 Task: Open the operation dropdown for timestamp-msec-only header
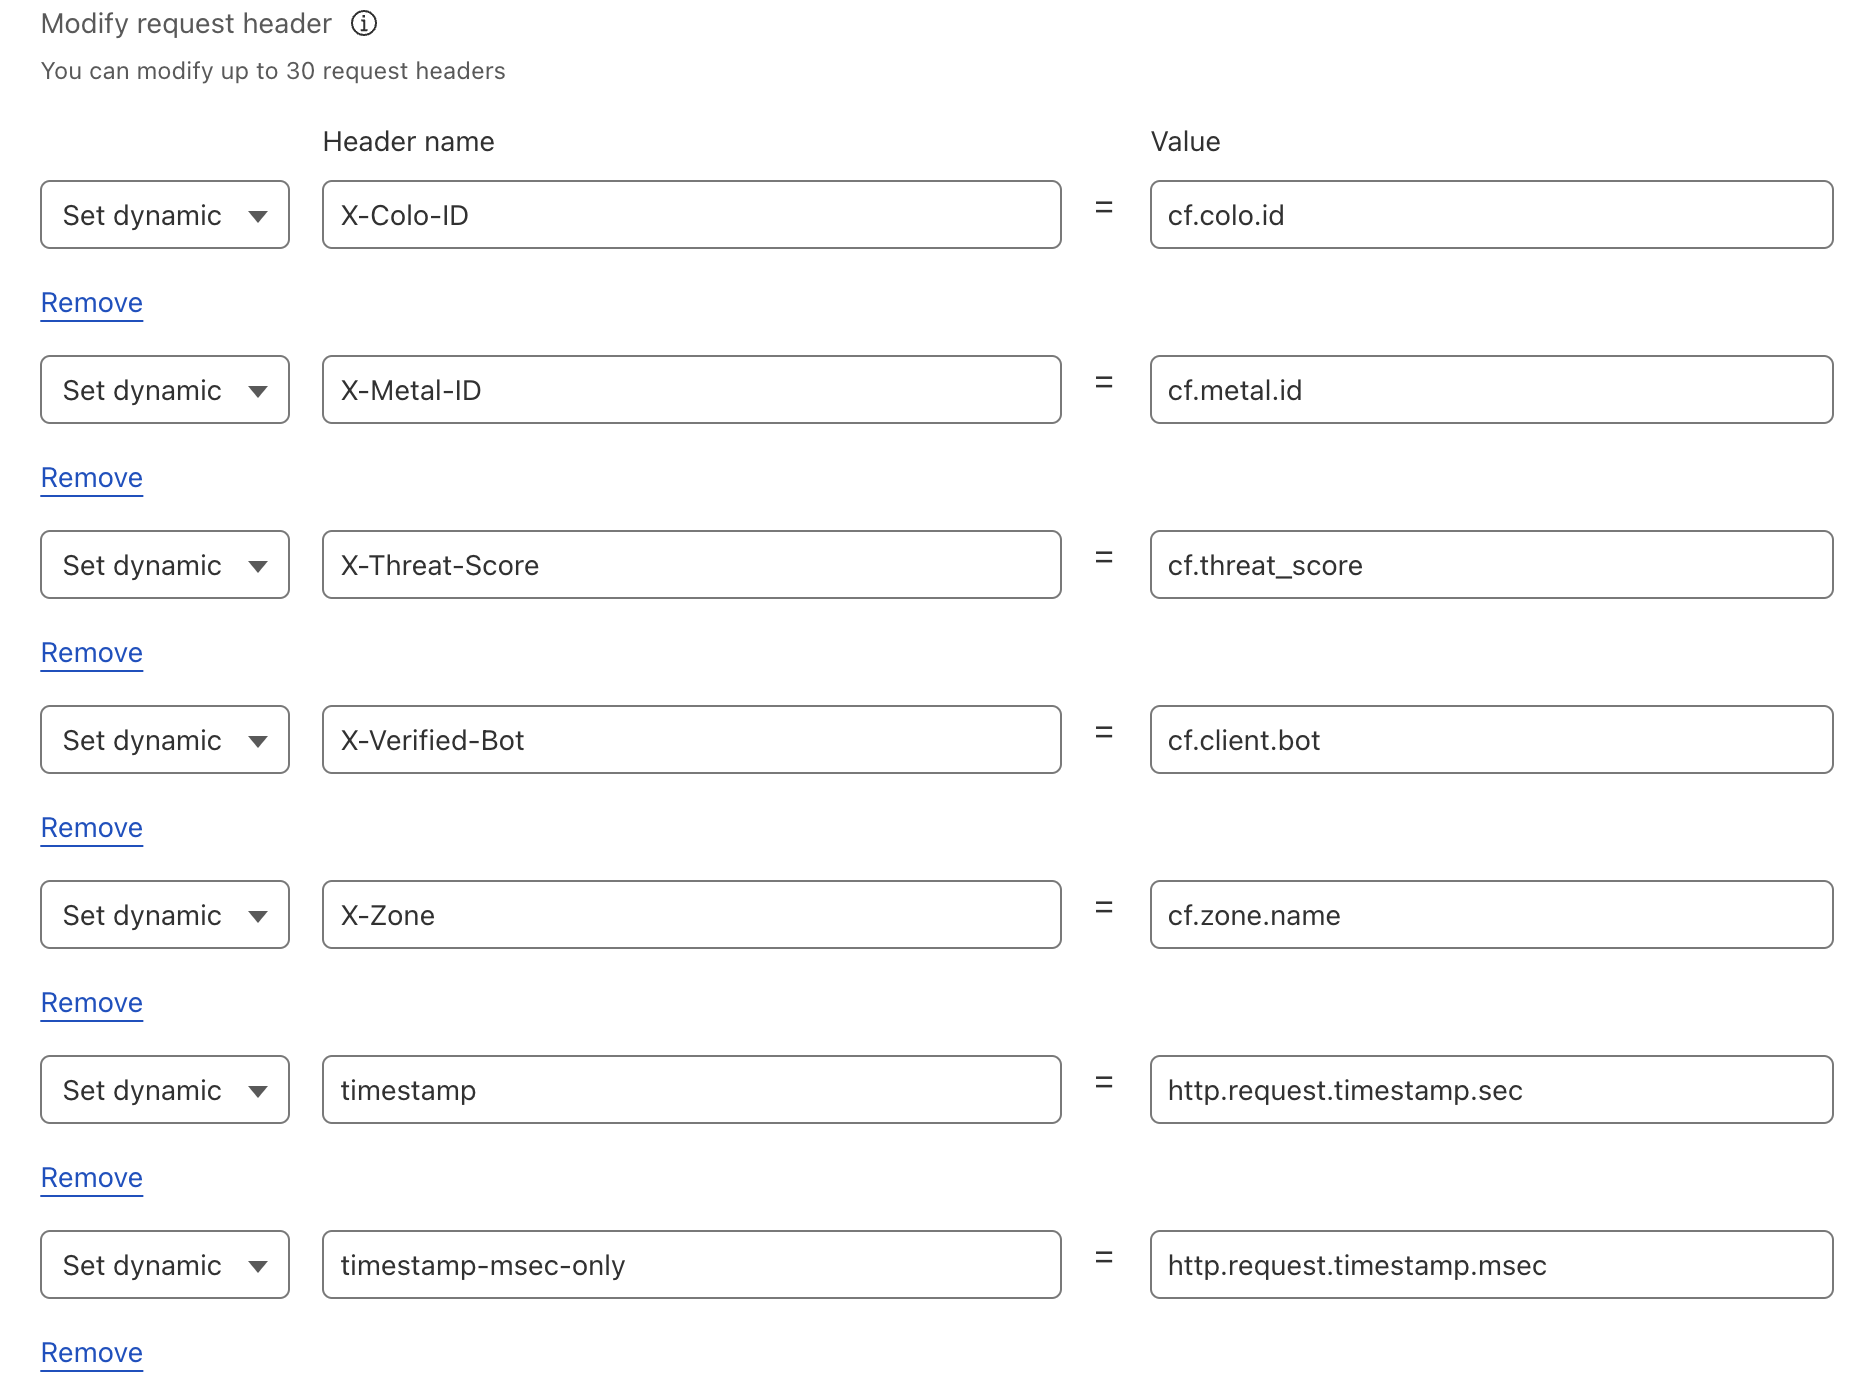coord(165,1265)
